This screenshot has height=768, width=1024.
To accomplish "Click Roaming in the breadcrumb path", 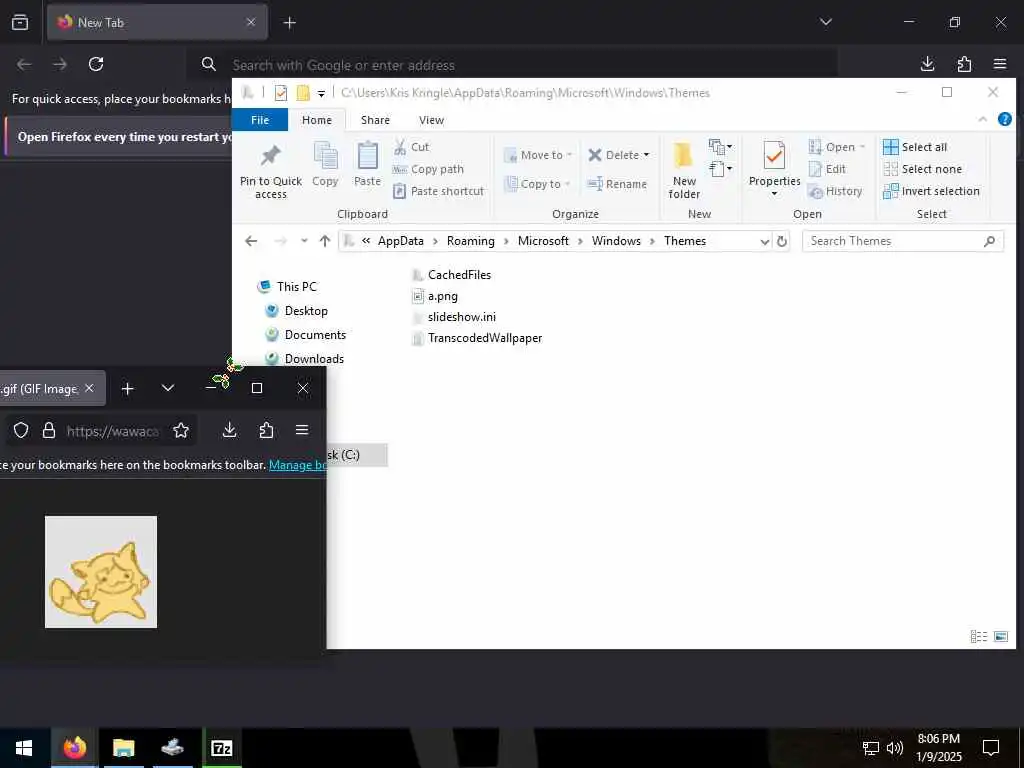I will (x=470, y=241).
